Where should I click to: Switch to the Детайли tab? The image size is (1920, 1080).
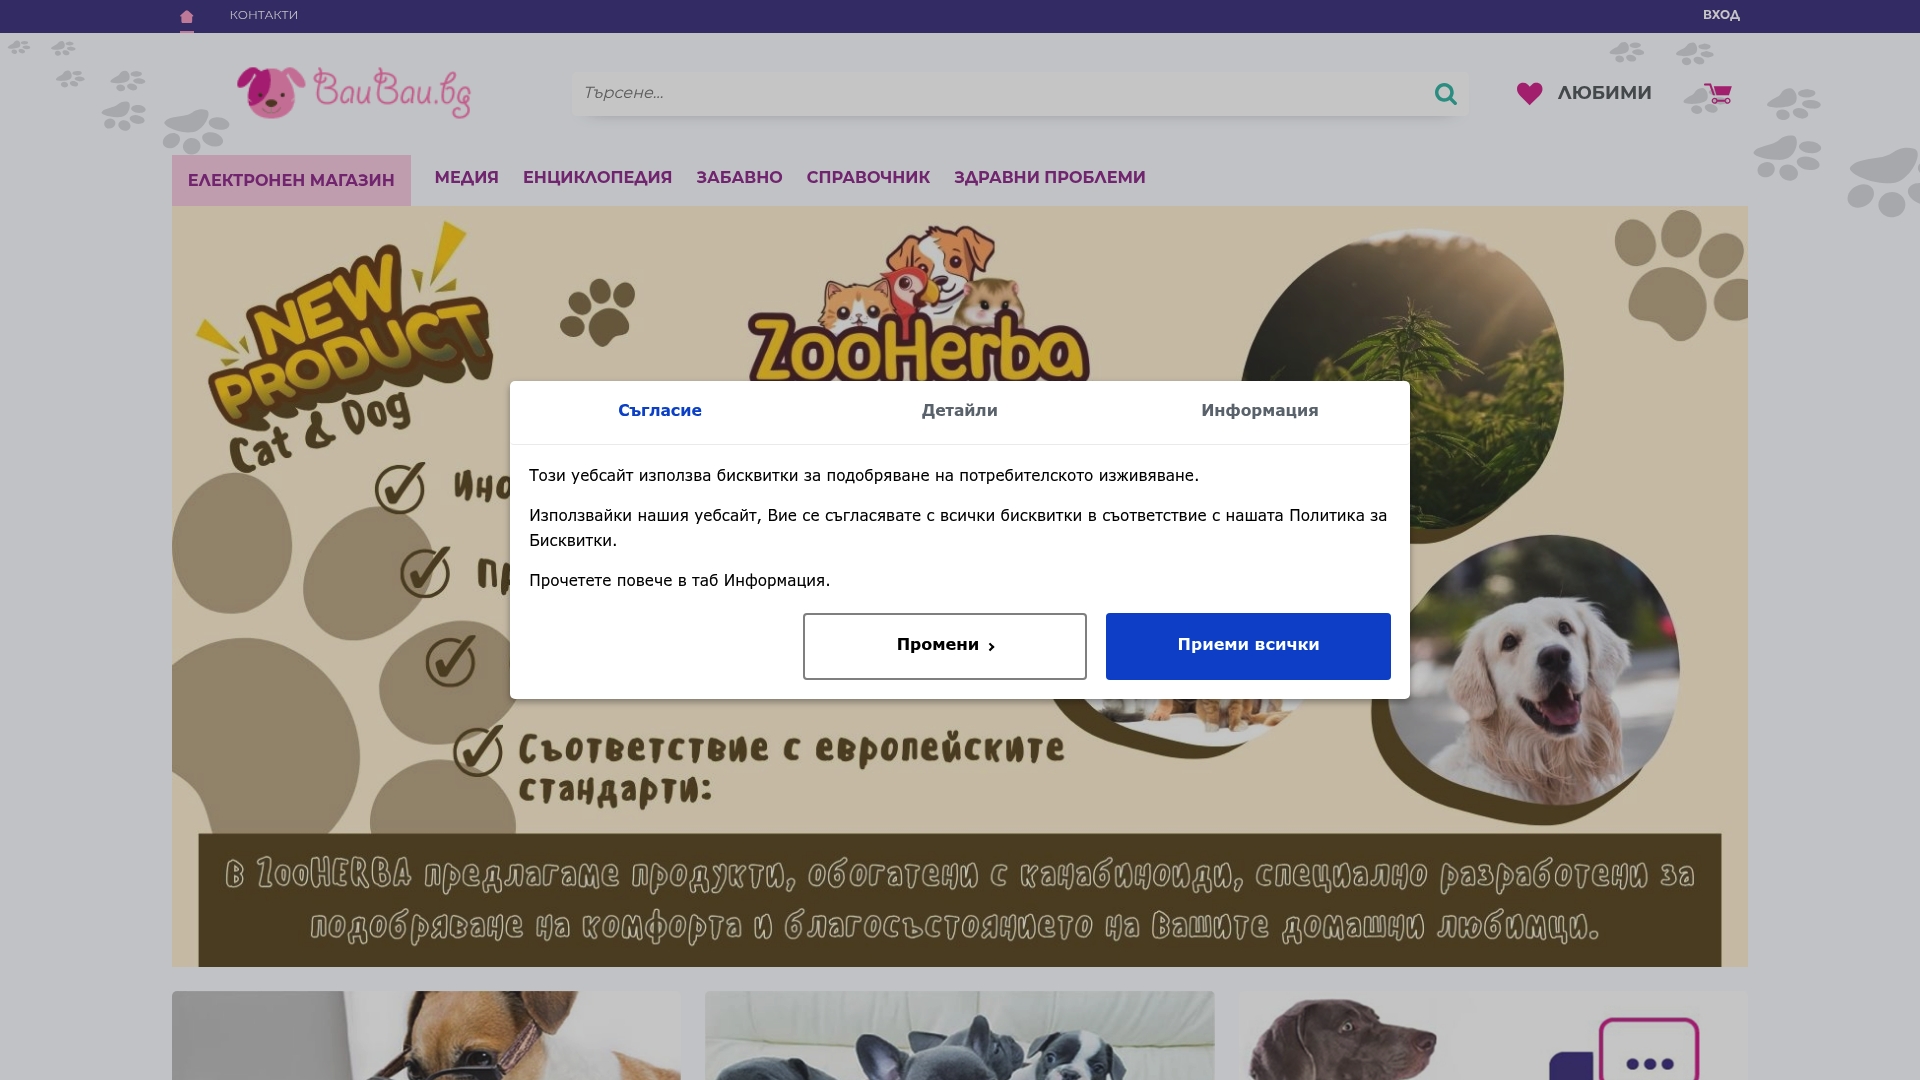point(960,411)
